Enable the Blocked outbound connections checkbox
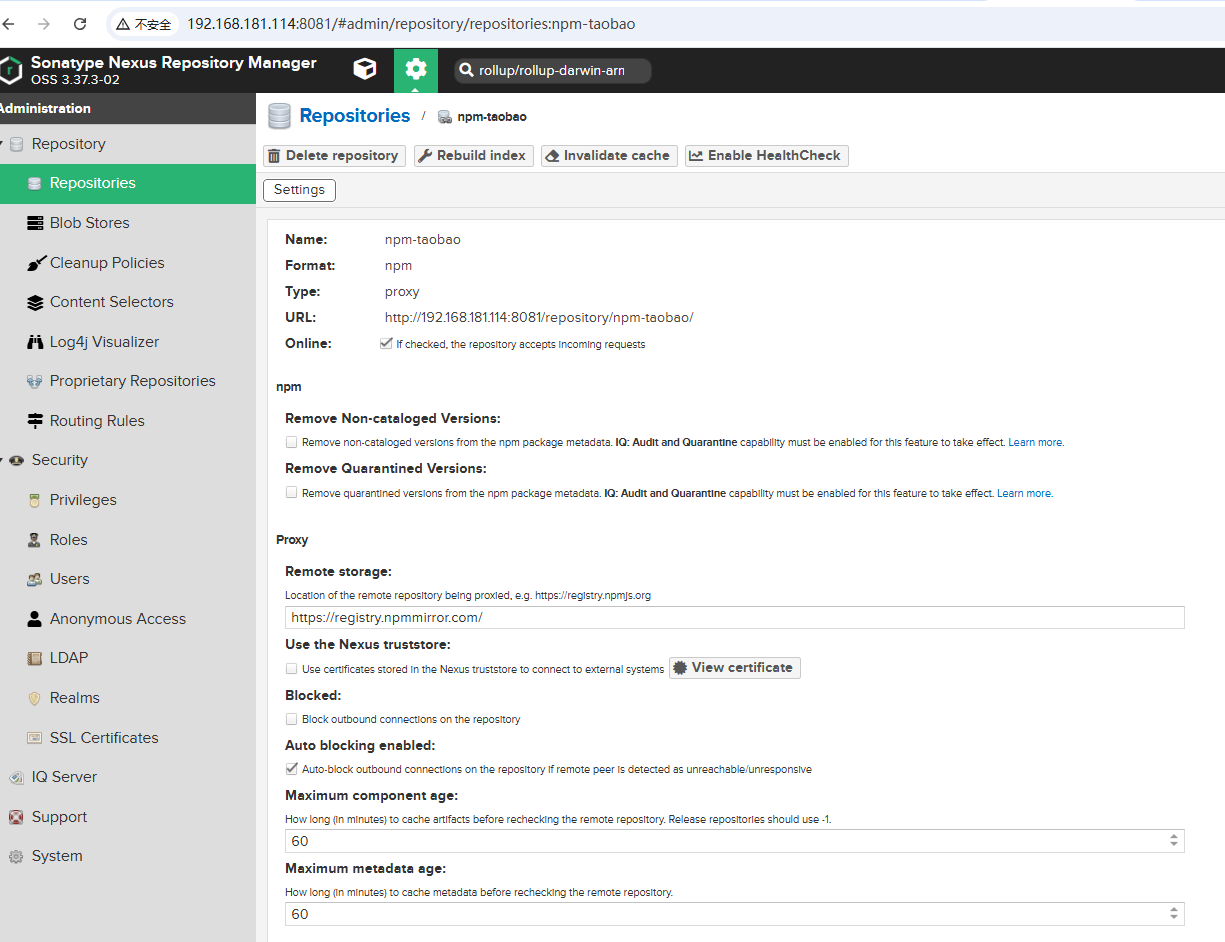1225x942 pixels. click(292, 719)
